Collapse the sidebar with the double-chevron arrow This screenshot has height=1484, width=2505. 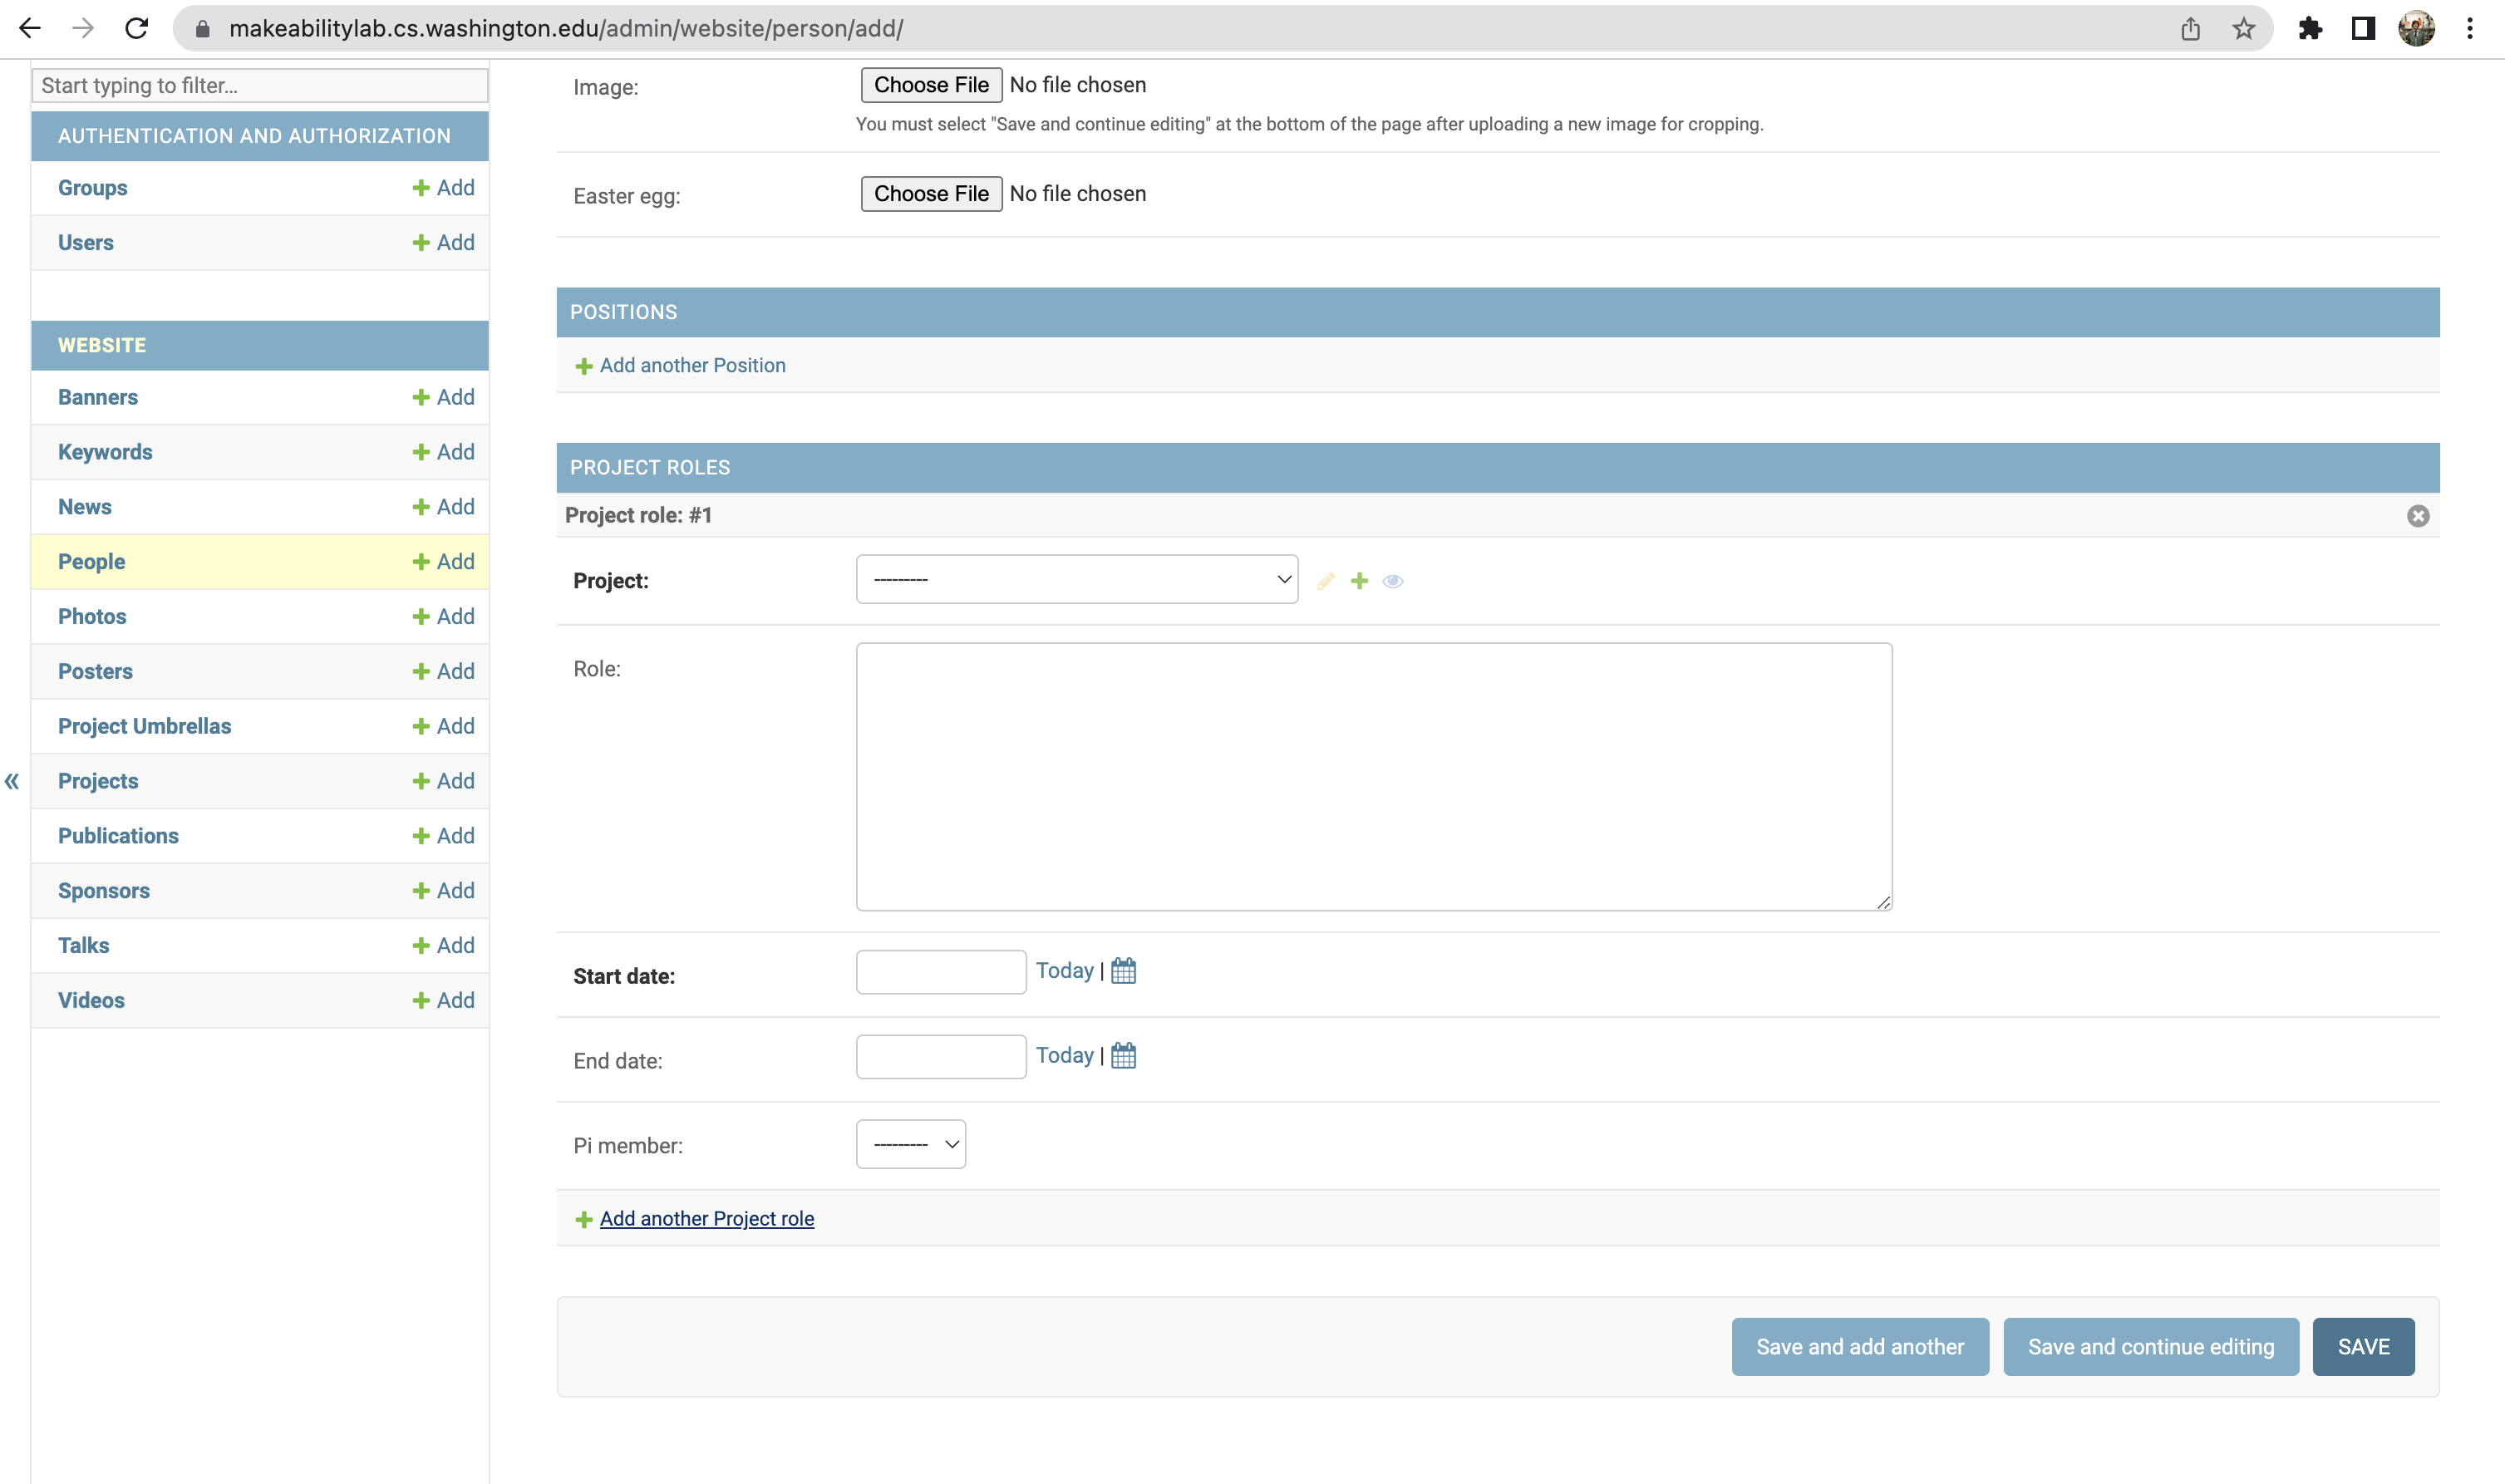point(13,781)
